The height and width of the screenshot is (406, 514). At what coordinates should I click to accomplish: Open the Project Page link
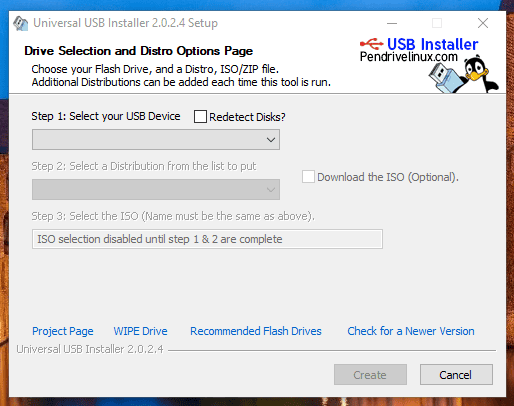63,331
